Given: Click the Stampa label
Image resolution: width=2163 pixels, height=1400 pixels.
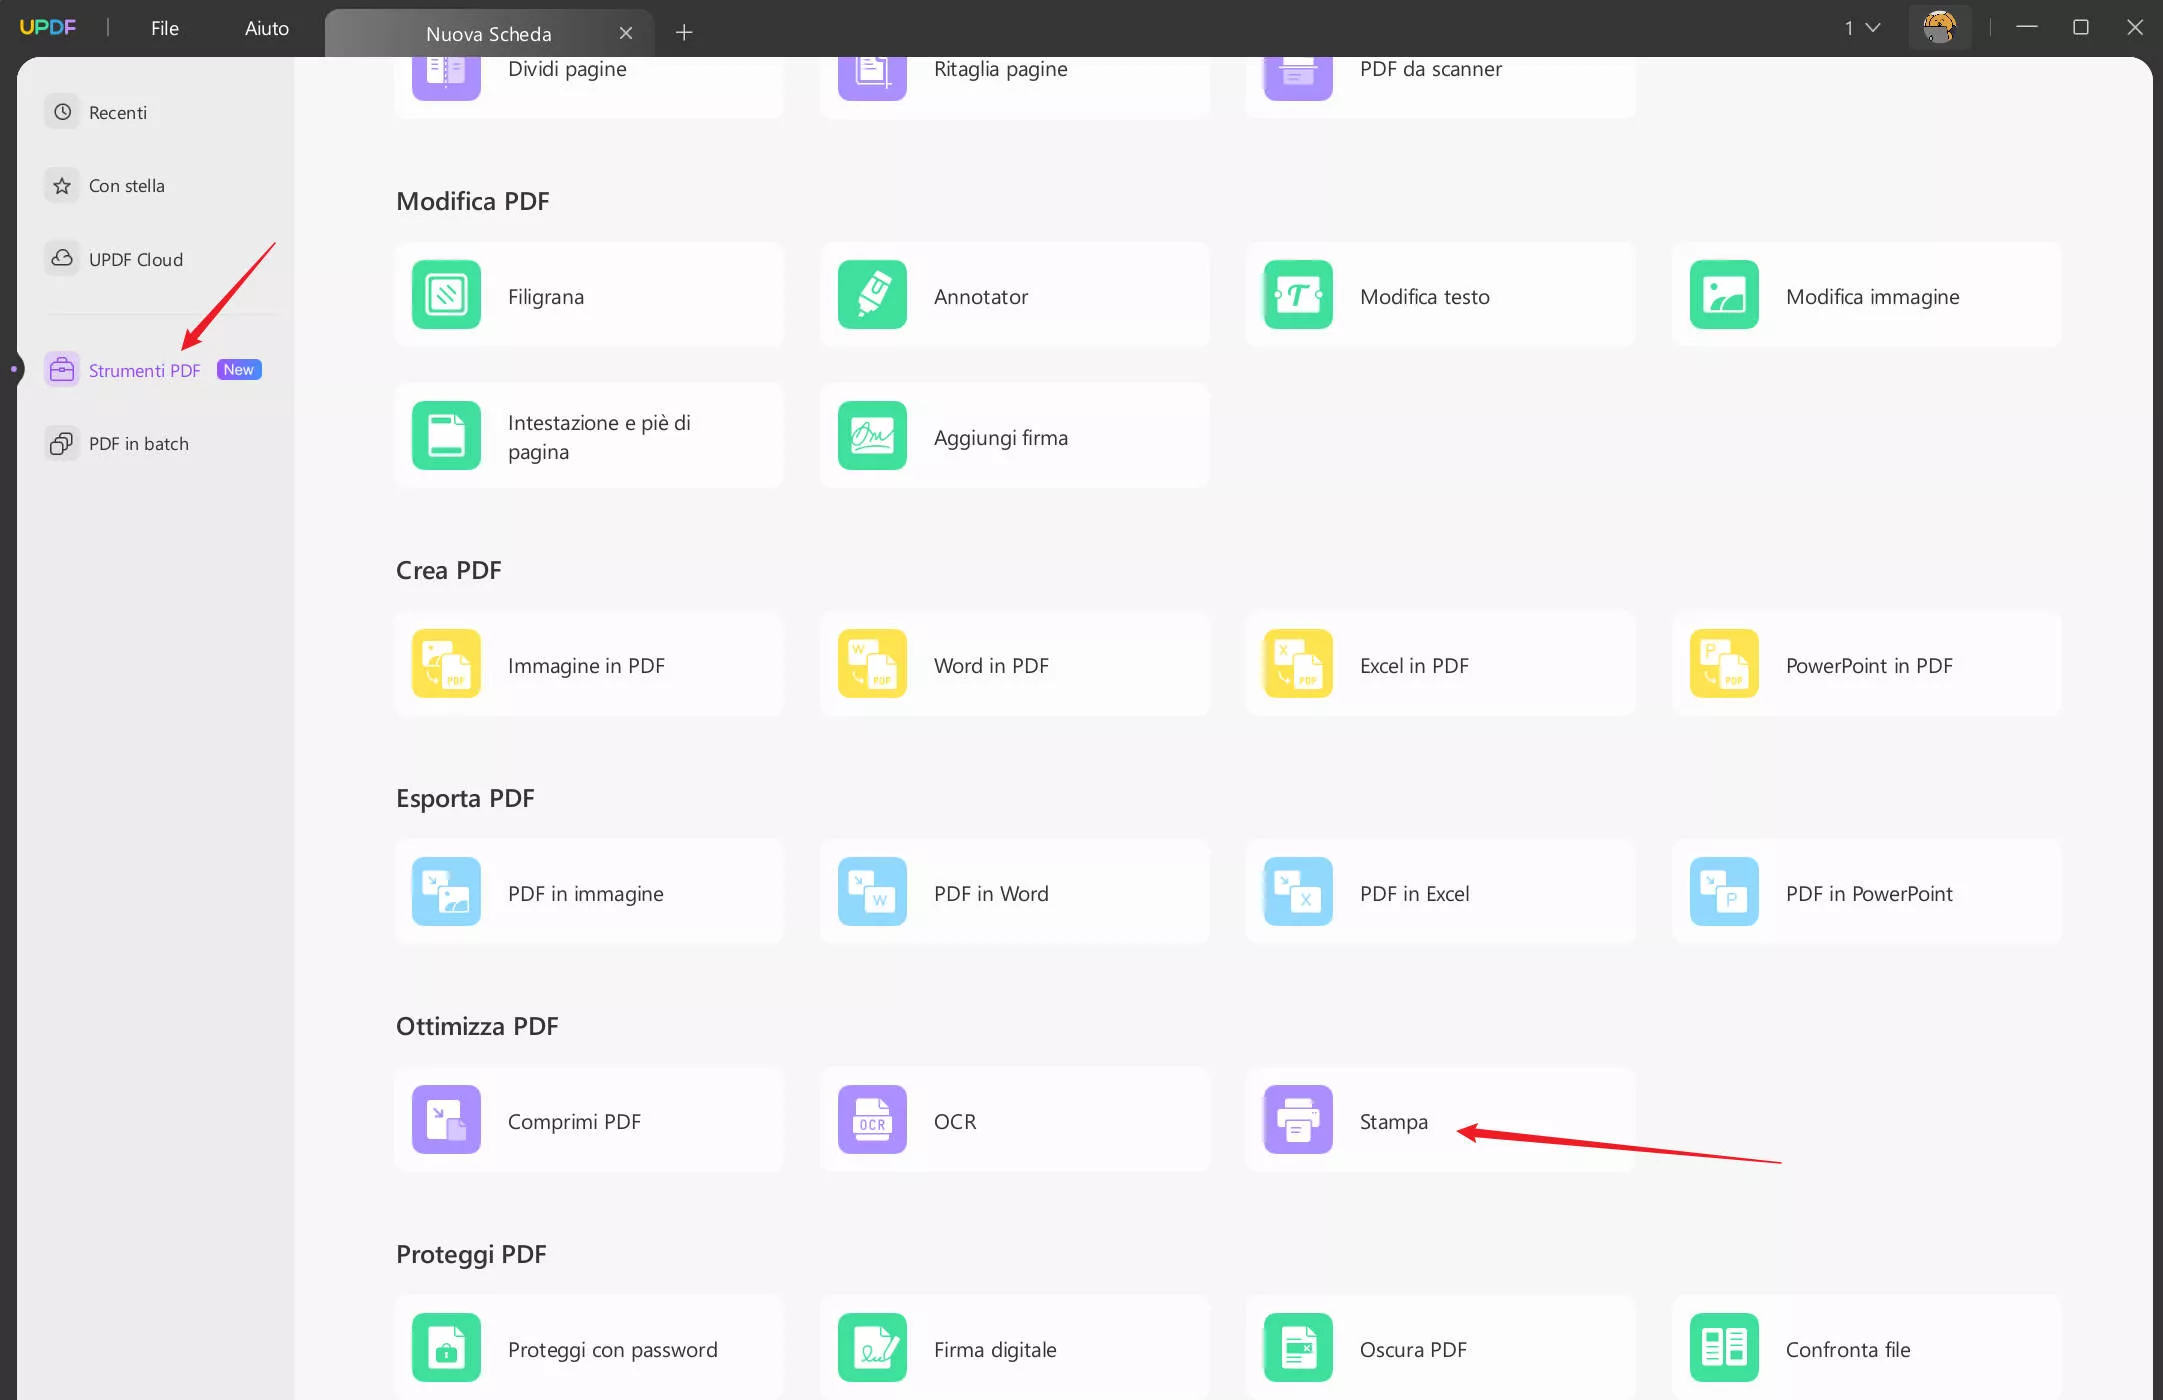Looking at the screenshot, I should click(x=1394, y=1122).
